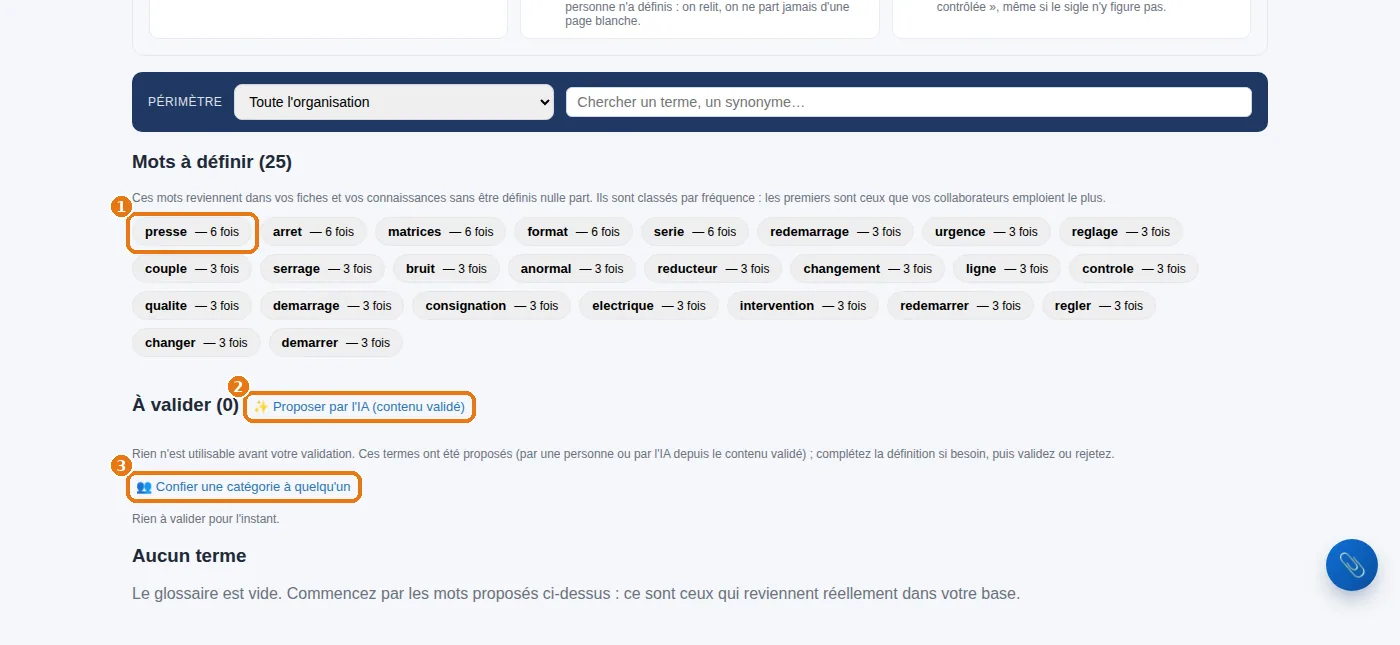
Task: Click 'Confier une catégorie à quelqu'un' link
Action: pos(244,487)
